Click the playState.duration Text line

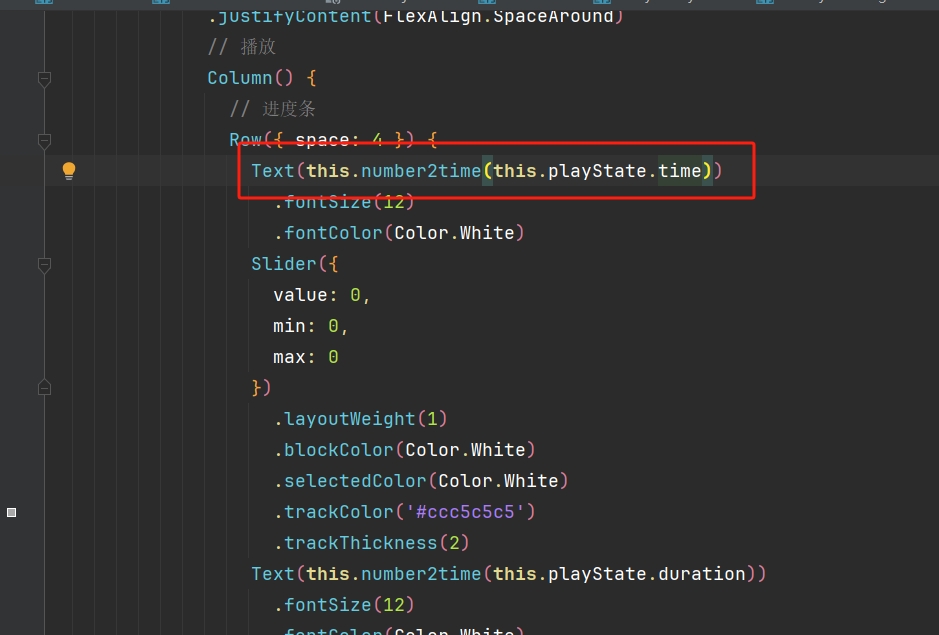[x=508, y=574]
